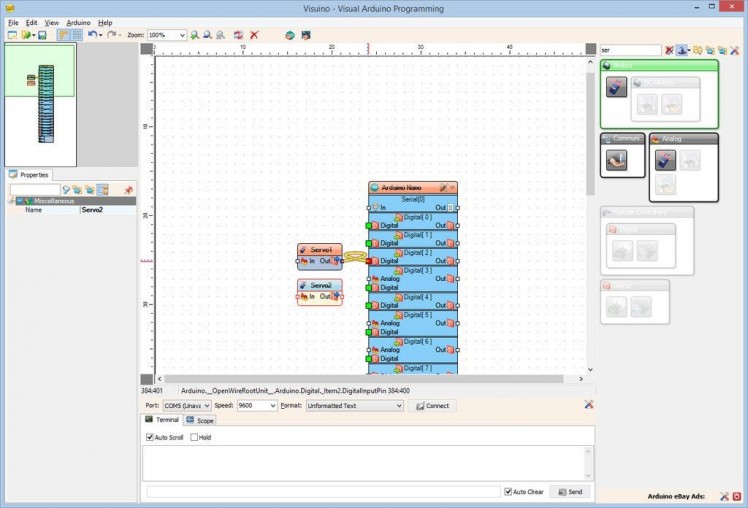Click the Connect button
Viewport: 748px width, 508px height.
coord(432,406)
